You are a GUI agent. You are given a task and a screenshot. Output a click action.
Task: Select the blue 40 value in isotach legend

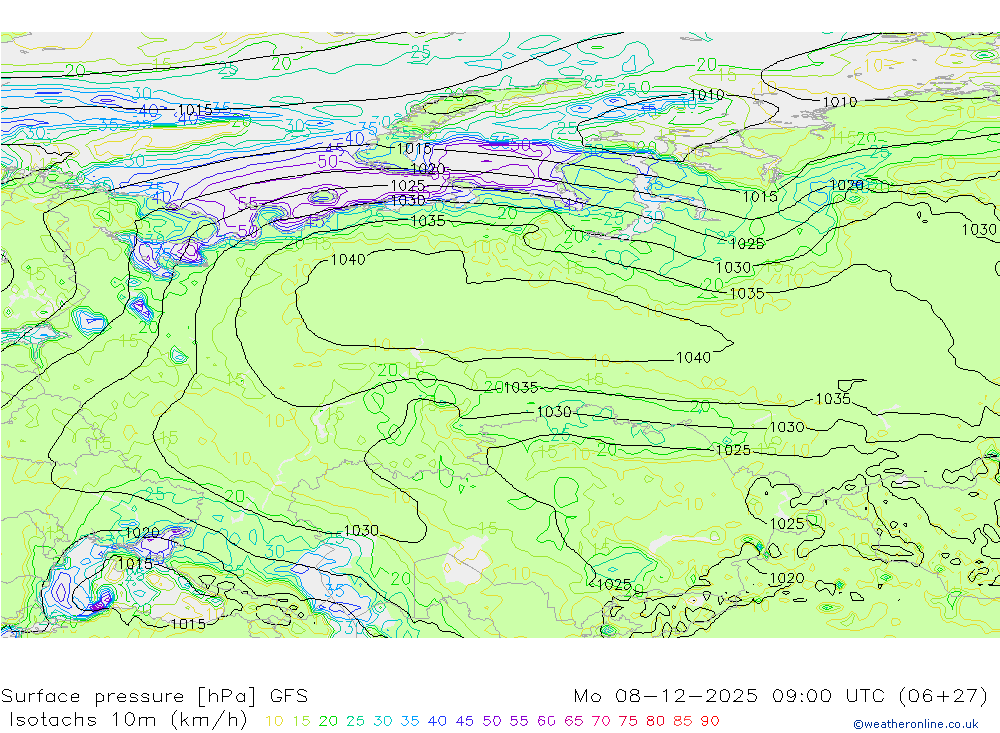(437, 721)
